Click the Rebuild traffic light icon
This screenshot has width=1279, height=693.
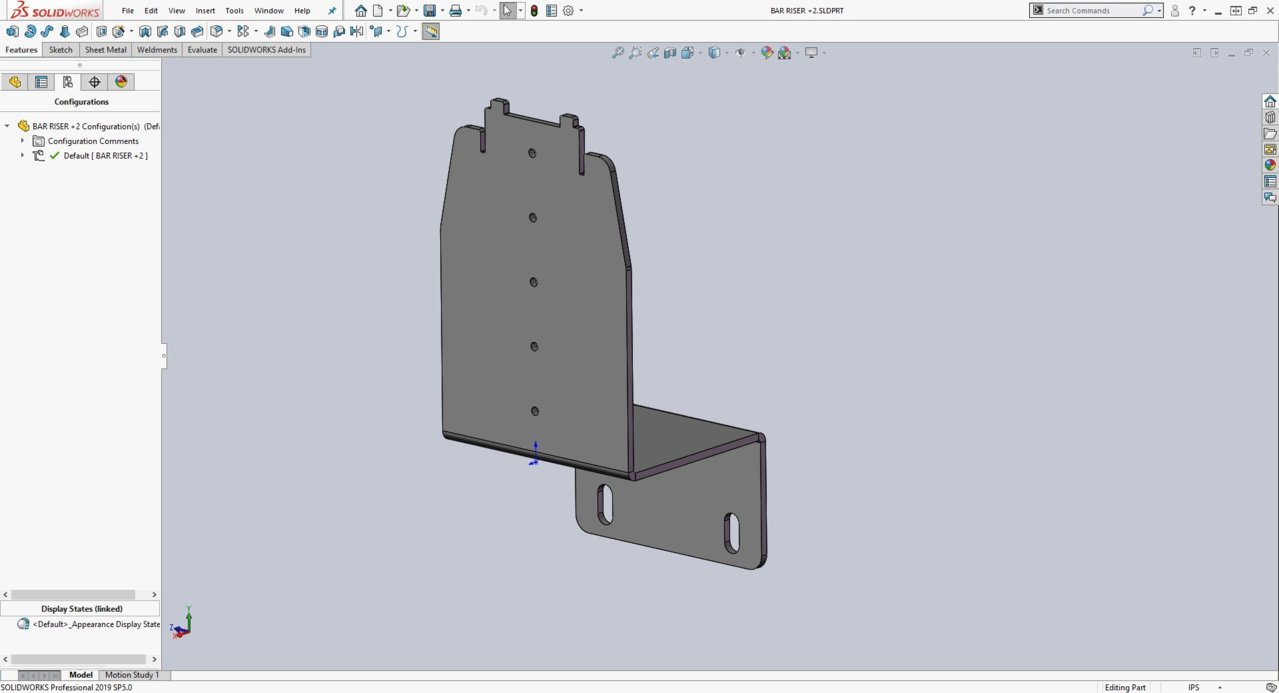pos(534,11)
